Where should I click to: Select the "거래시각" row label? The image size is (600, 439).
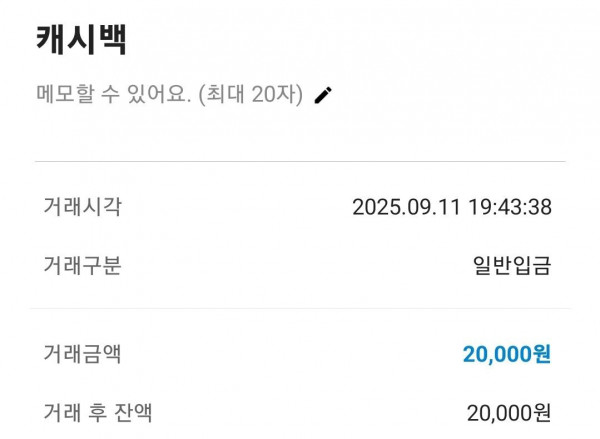[x=82, y=207]
